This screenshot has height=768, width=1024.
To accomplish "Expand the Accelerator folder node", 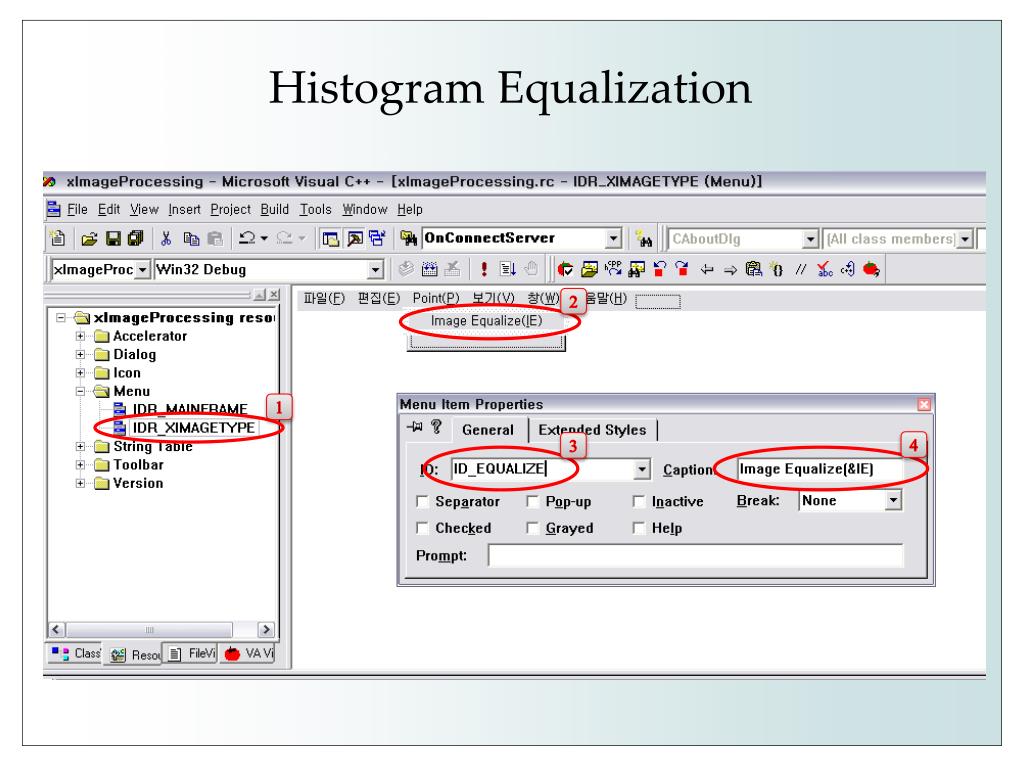I will click(80, 336).
